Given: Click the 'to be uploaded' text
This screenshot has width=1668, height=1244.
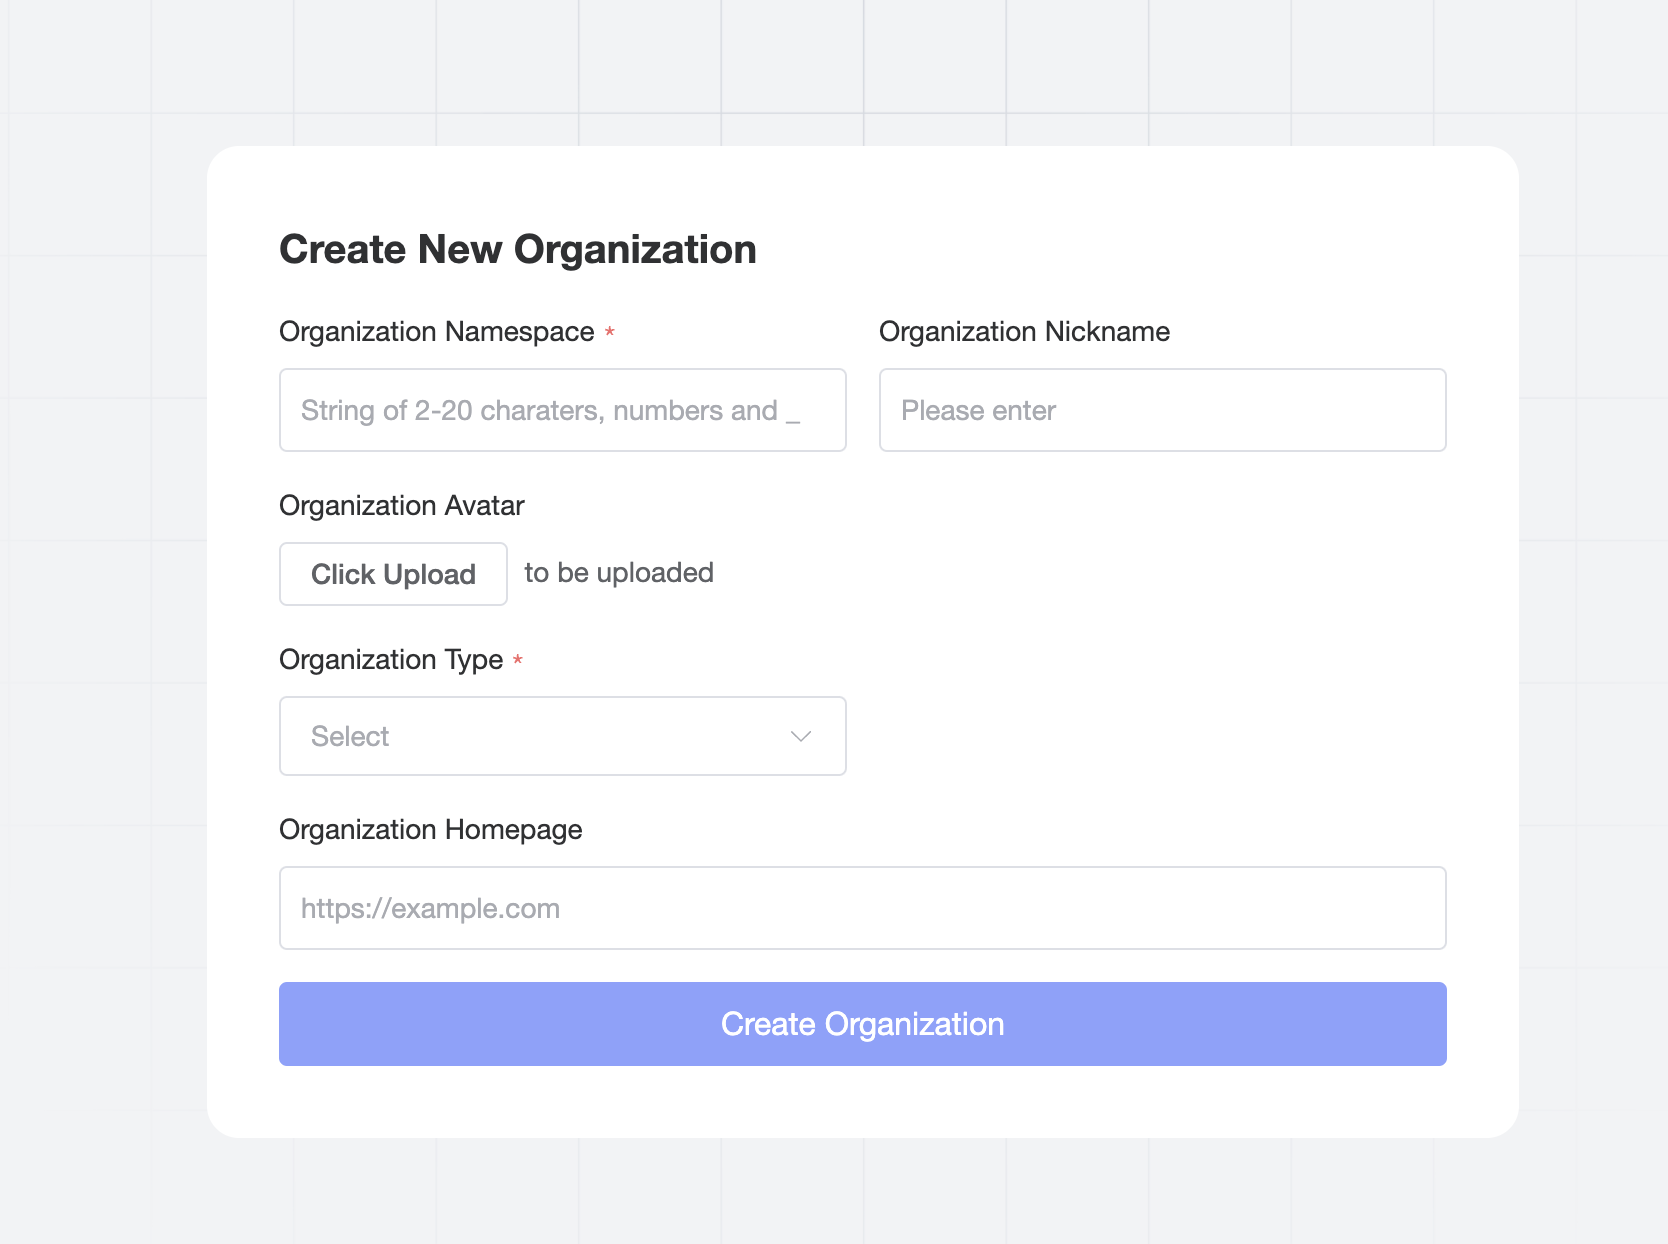Looking at the screenshot, I should (618, 572).
